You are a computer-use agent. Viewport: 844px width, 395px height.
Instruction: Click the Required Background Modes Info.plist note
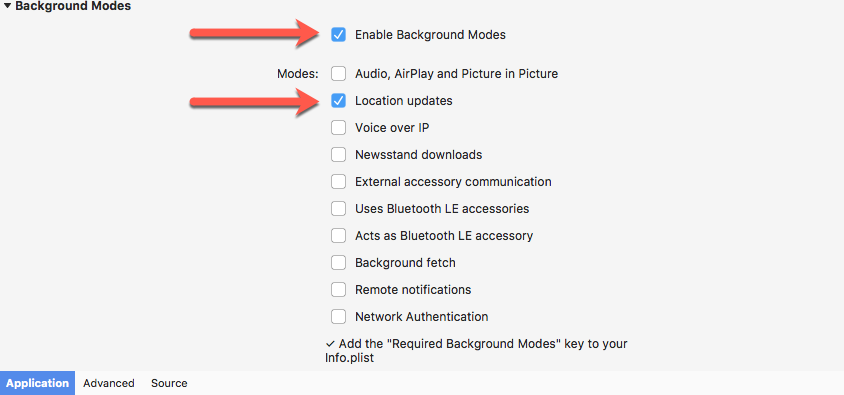[476, 350]
